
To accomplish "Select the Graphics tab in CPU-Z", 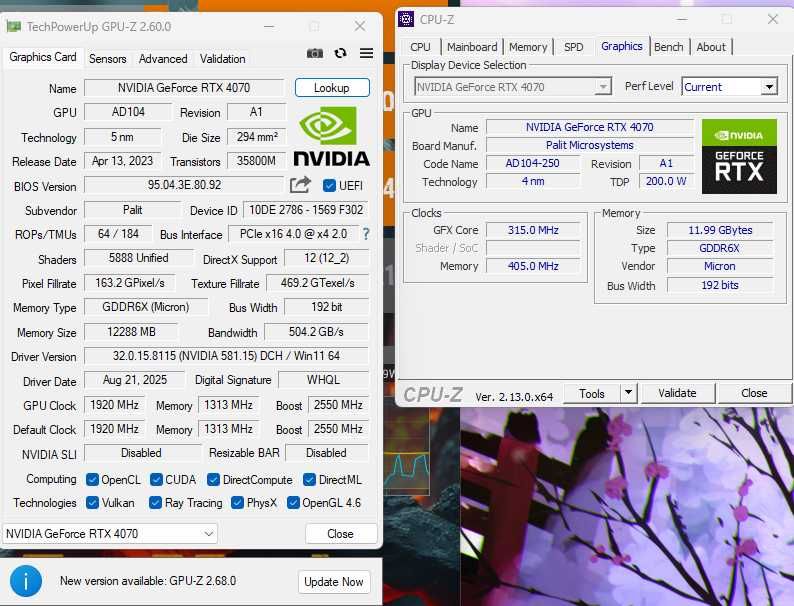I will click(x=622, y=46).
